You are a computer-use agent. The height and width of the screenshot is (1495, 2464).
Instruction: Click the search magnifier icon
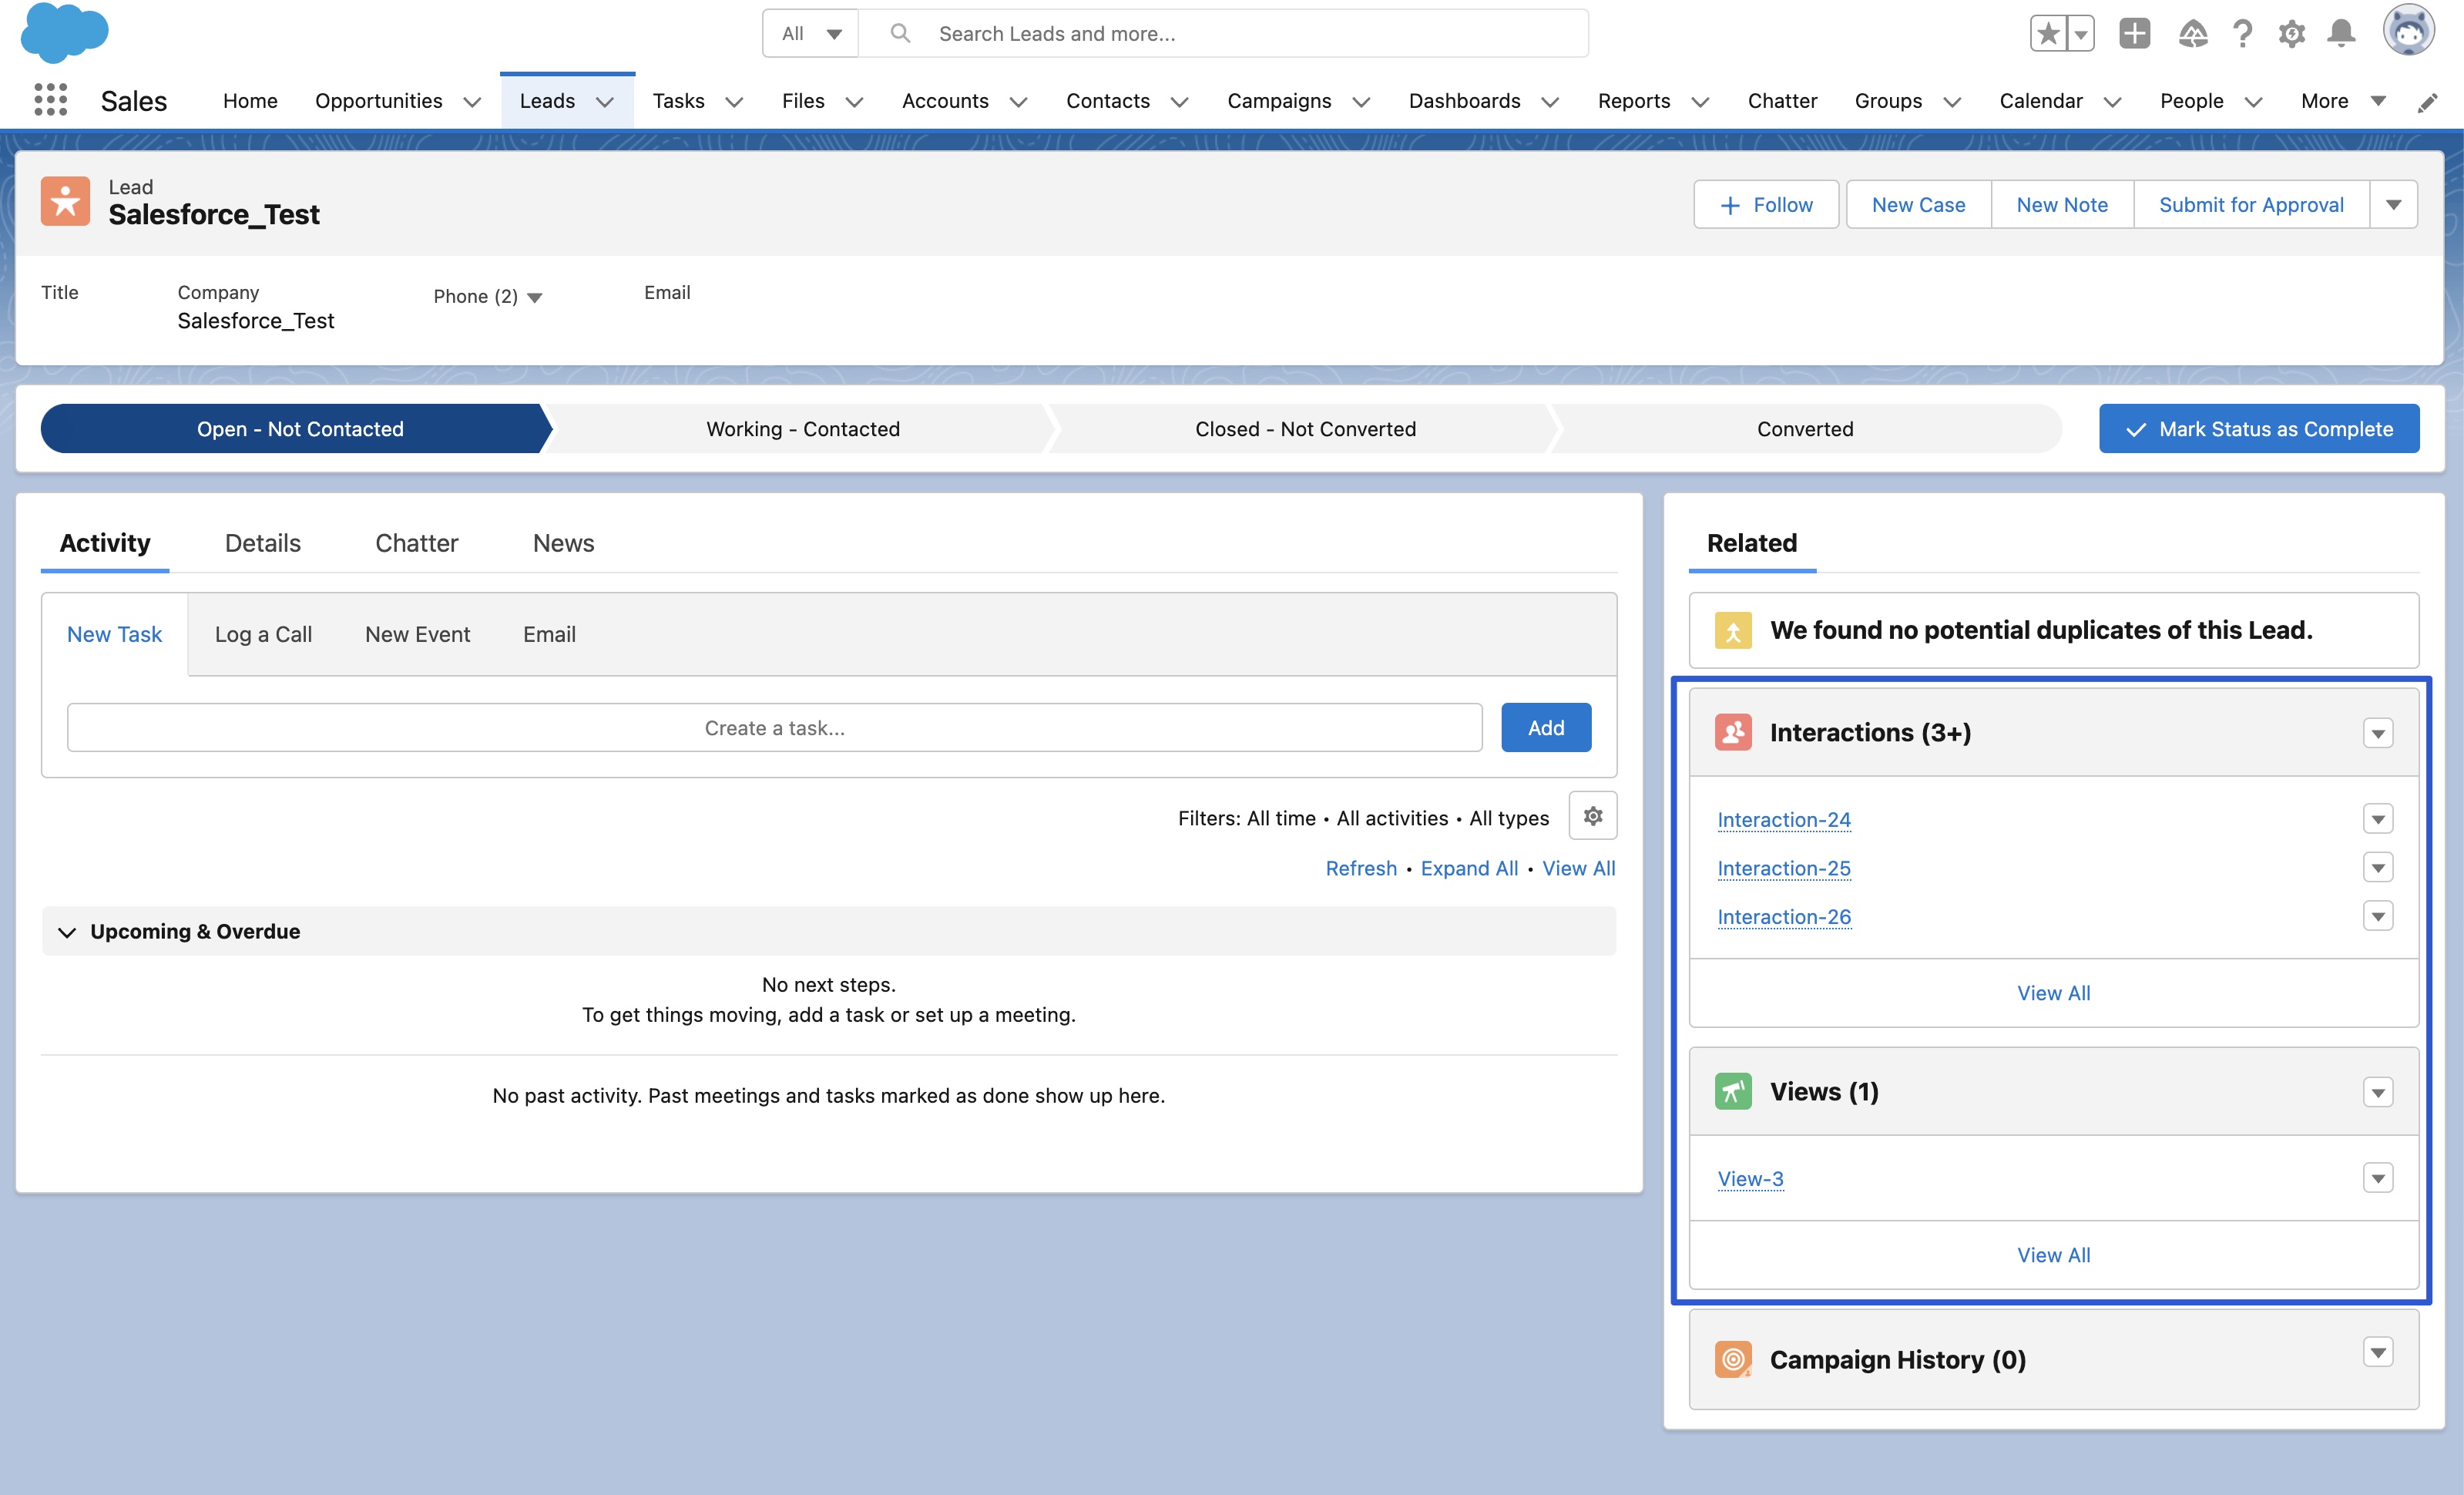(900, 33)
